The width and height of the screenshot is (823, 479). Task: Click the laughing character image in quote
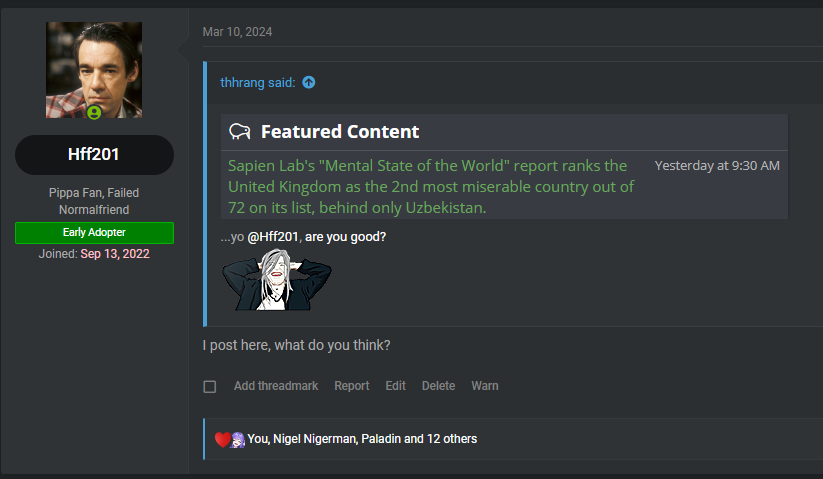(277, 280)
